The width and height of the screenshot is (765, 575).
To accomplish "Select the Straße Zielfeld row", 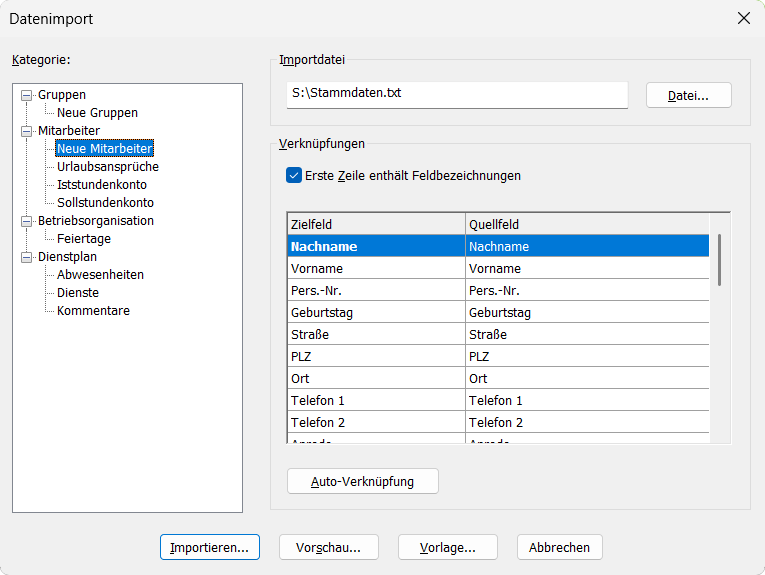I will pyautogui.click(x=376, y=334).
